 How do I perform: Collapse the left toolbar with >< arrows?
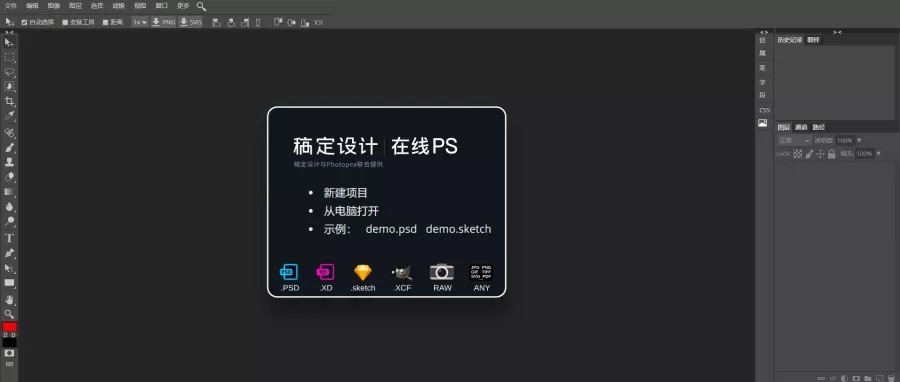pyautogui.click(x=9, y=33)
